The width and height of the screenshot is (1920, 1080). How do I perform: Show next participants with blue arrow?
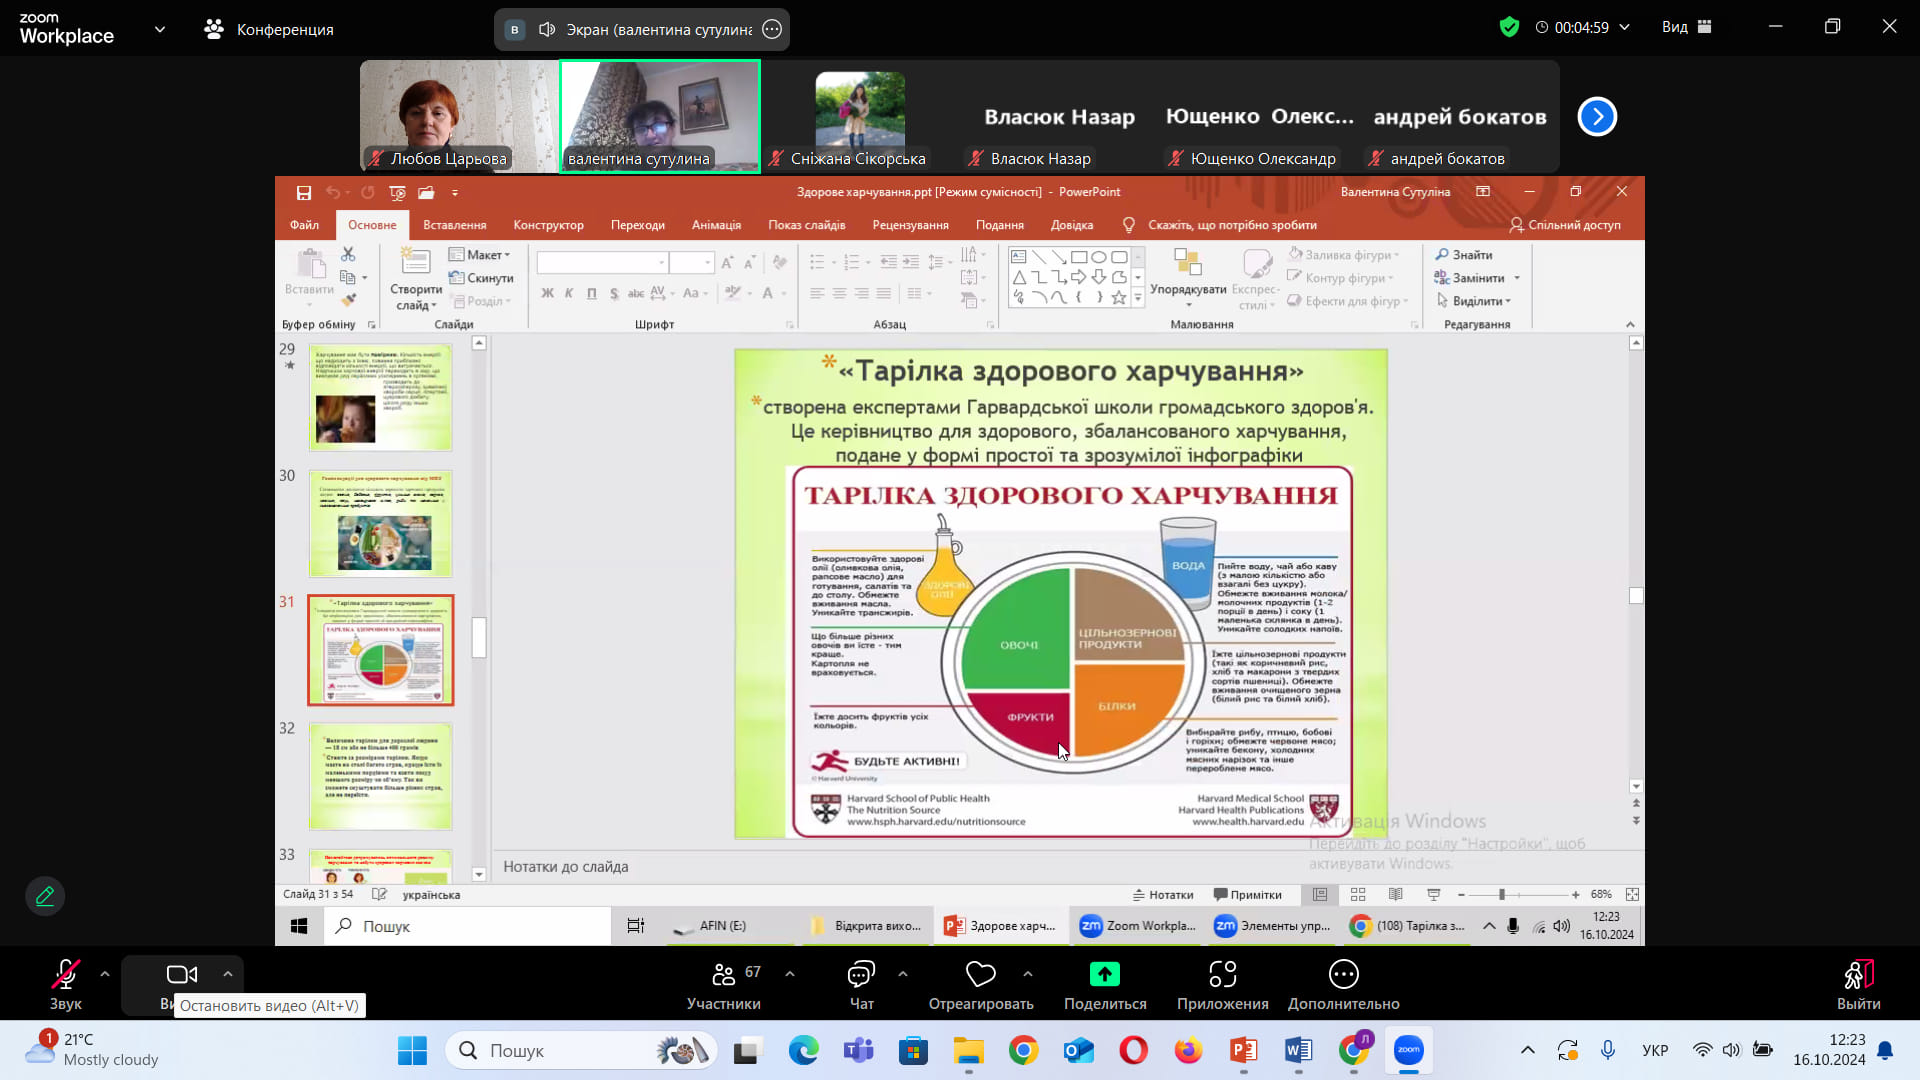(x=1597, y=117)
